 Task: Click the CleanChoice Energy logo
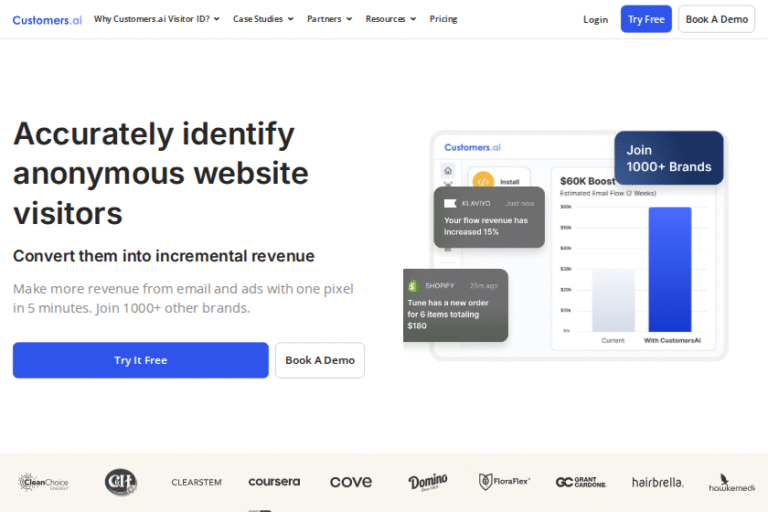click(43, 482)
